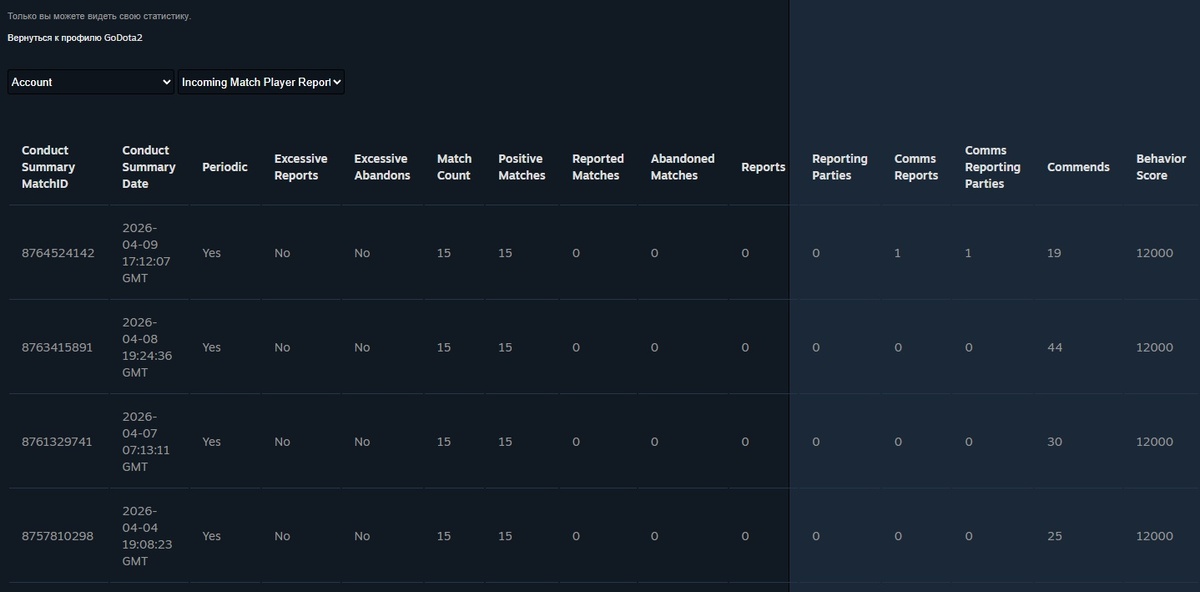This screenshot has height=592, width=1200.
Task: Select match ID 8757810298
Action: [x=58, y=536]
